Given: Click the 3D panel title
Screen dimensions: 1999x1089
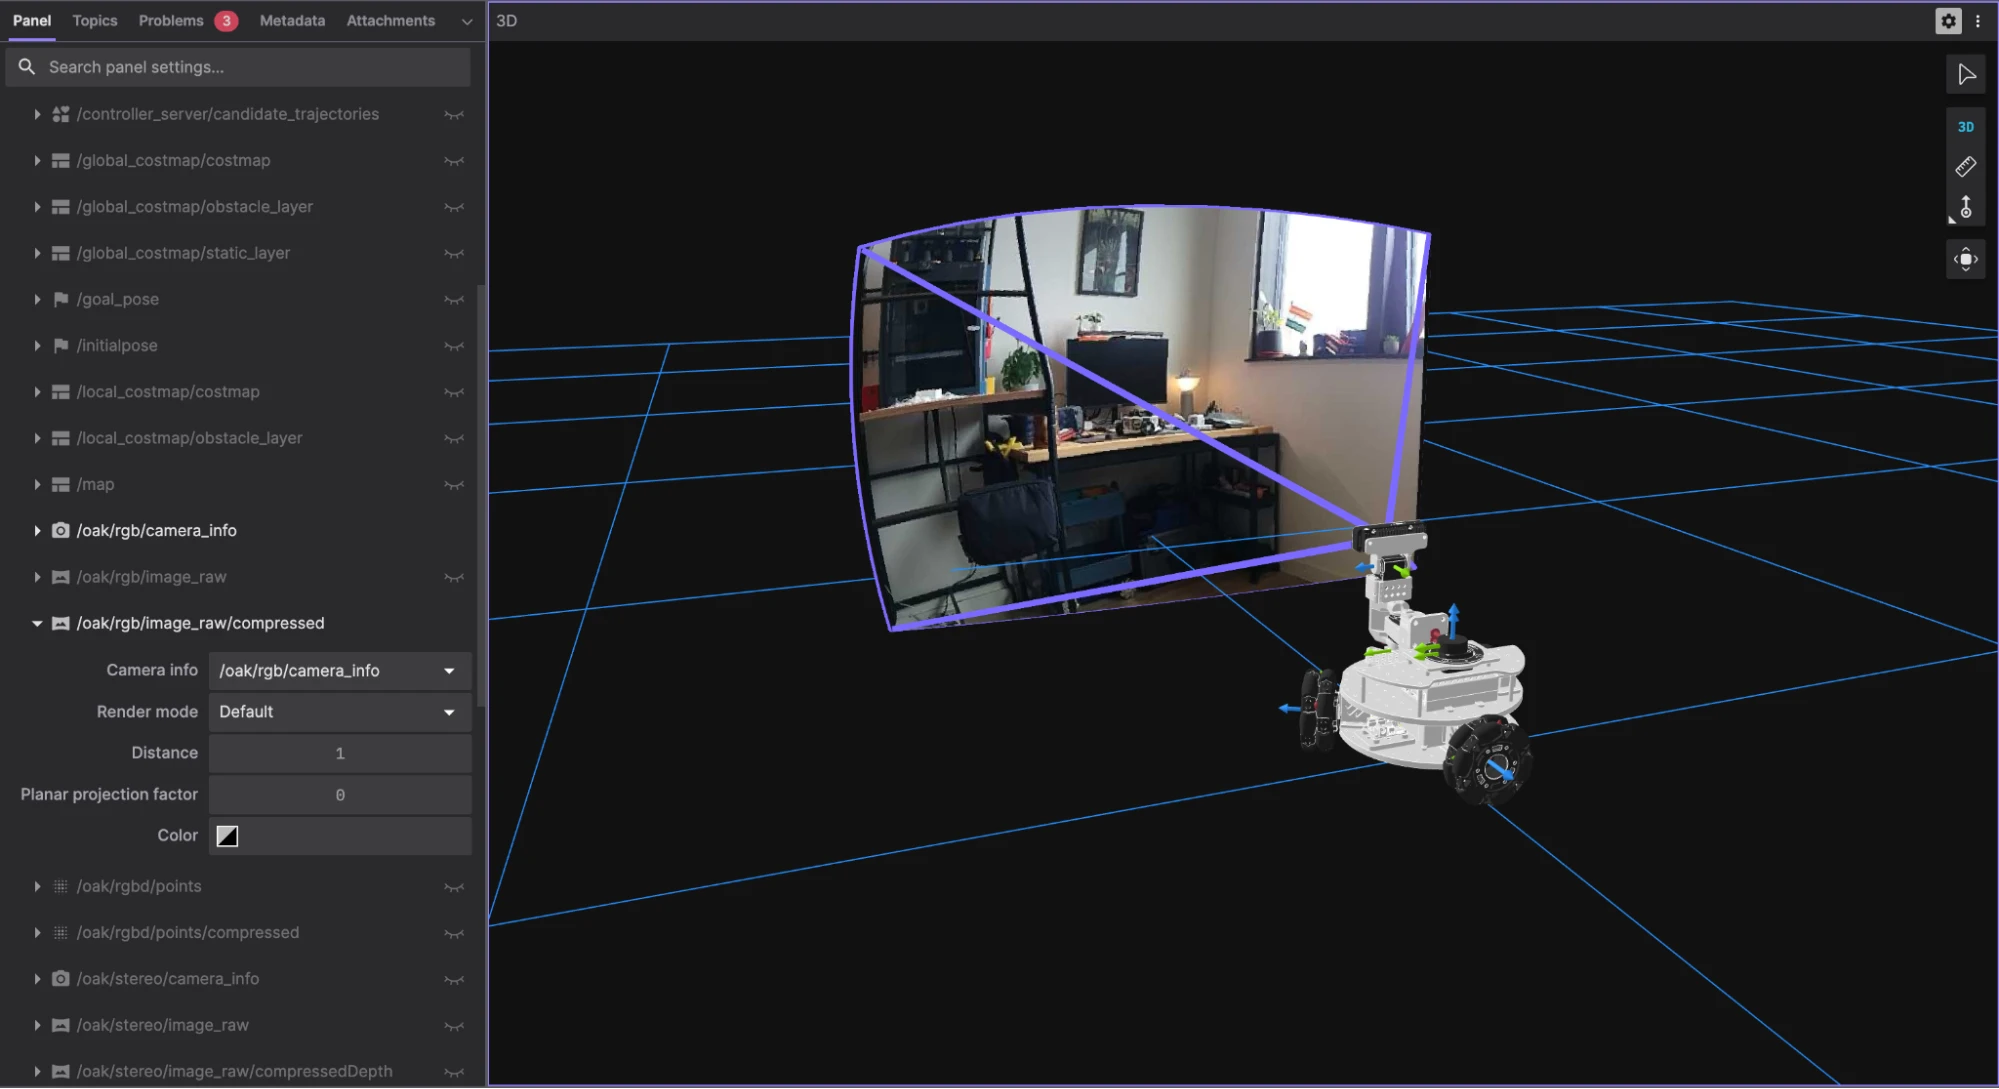Looking at the screenshot, I should [x=507, y=21].
